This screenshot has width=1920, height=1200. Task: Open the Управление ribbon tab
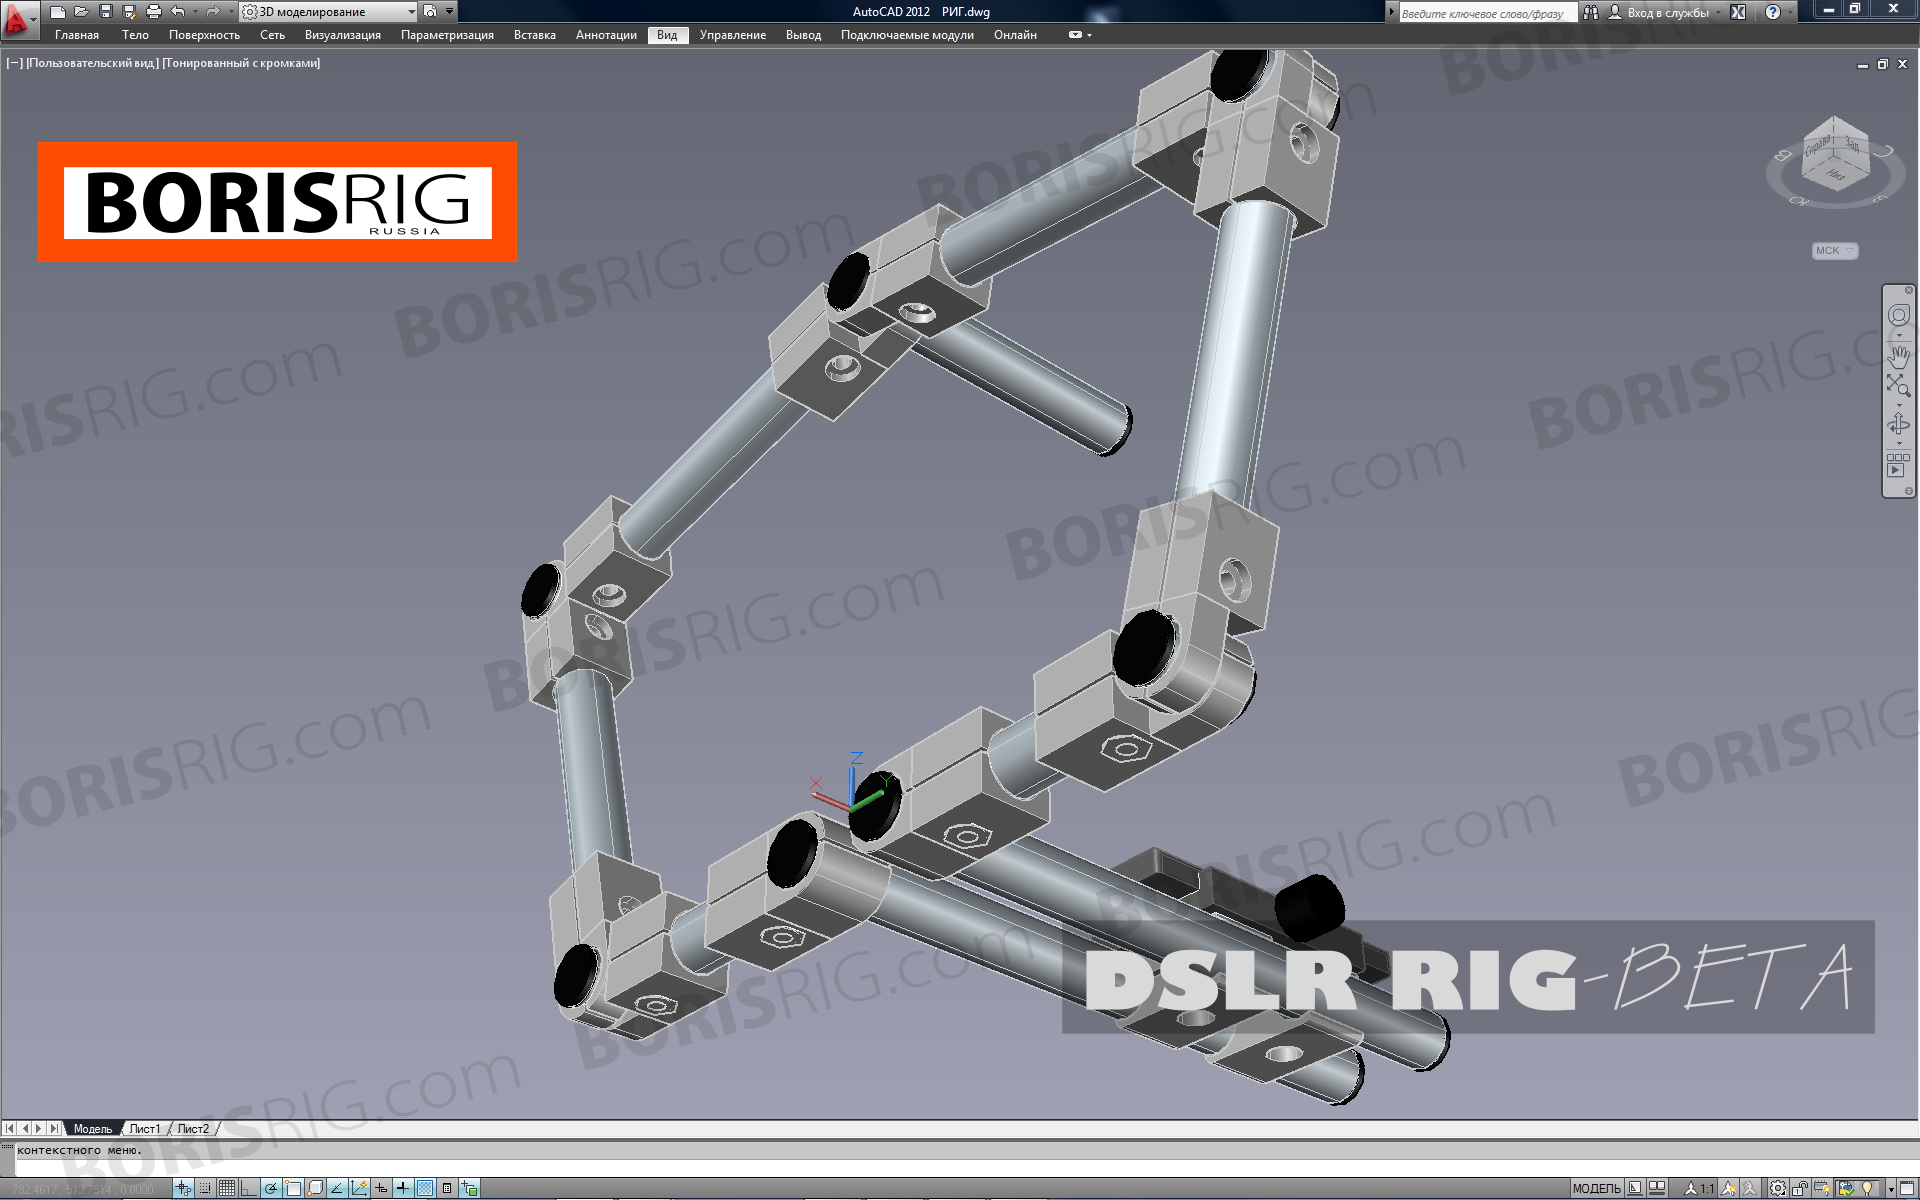(x=733, y=35)
